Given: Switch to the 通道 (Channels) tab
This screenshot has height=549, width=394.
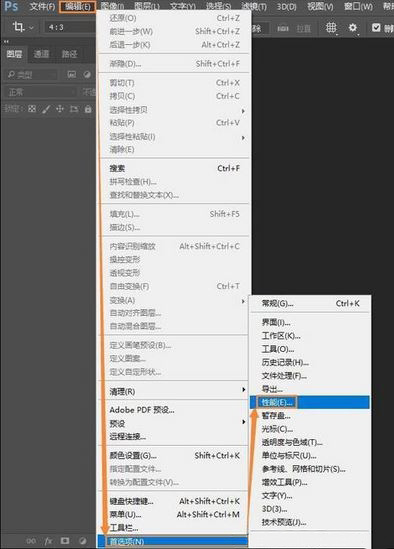Looking at the screenshot, I should pos(41,54).
